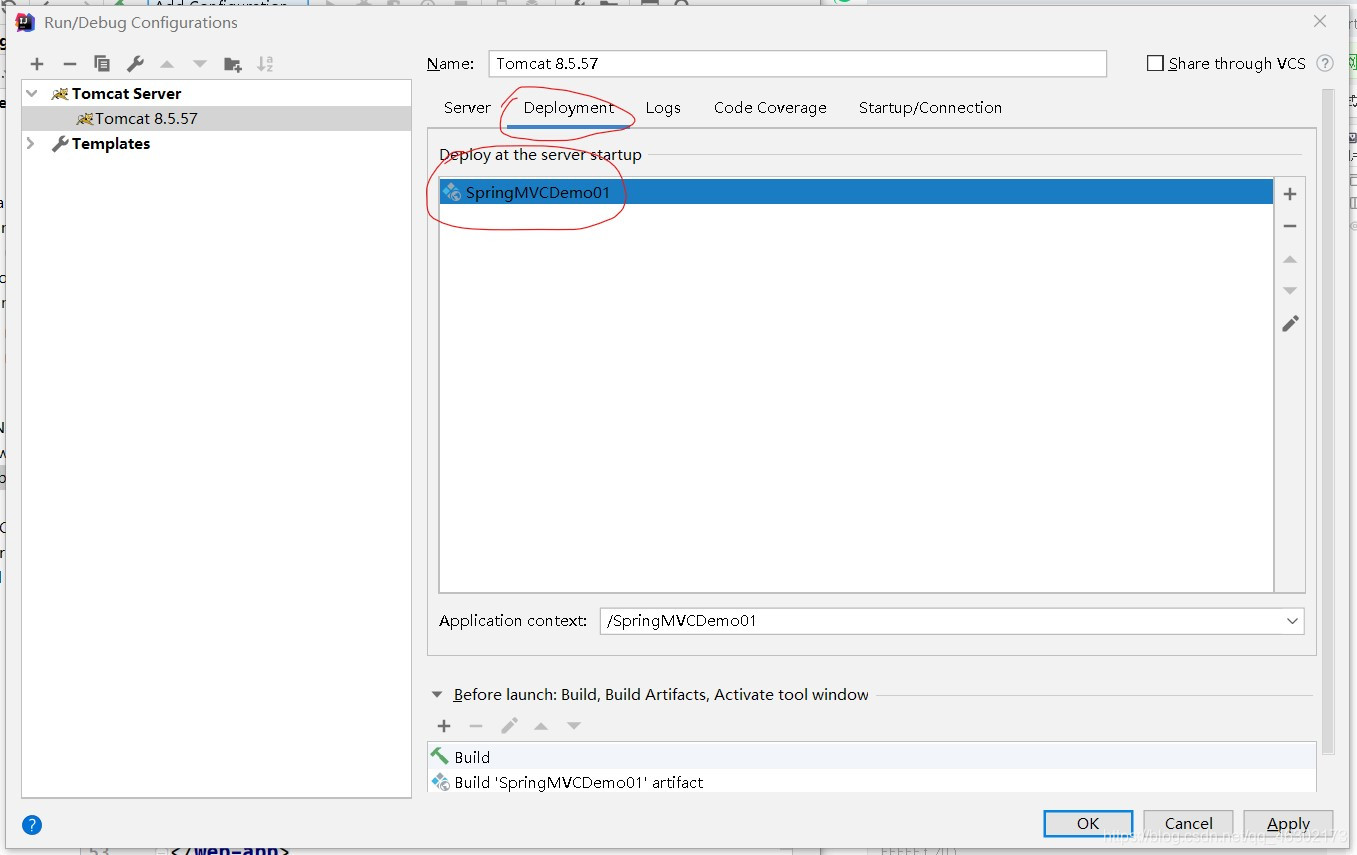
Task: Open the help question mark icon
Action: coord(32,825)
